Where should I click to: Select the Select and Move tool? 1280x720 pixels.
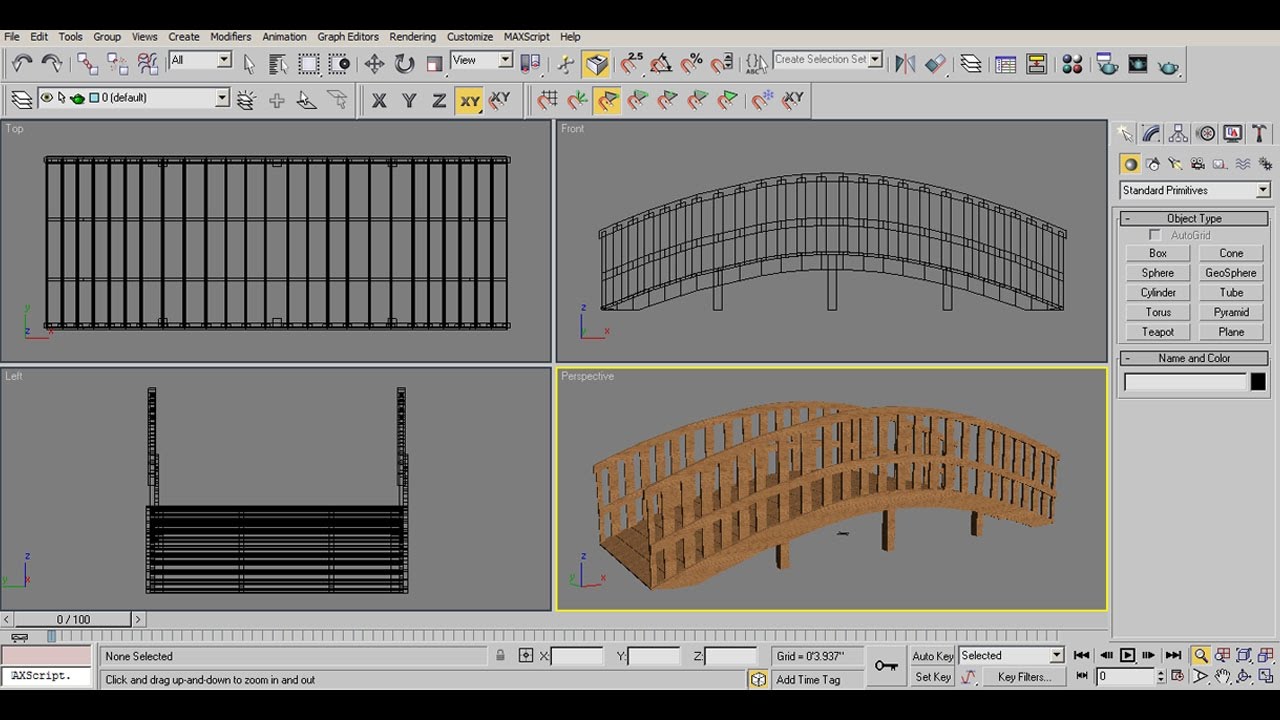374,64
